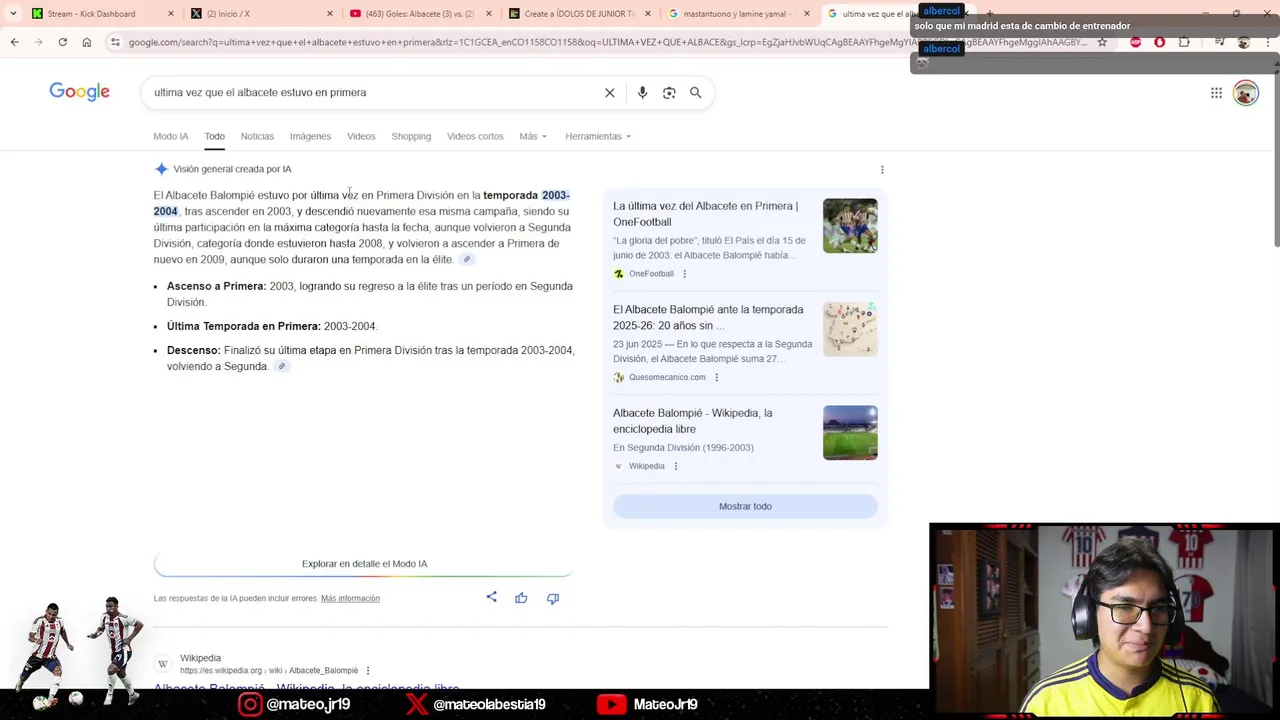View site information icon in address bar

point(115,42)
